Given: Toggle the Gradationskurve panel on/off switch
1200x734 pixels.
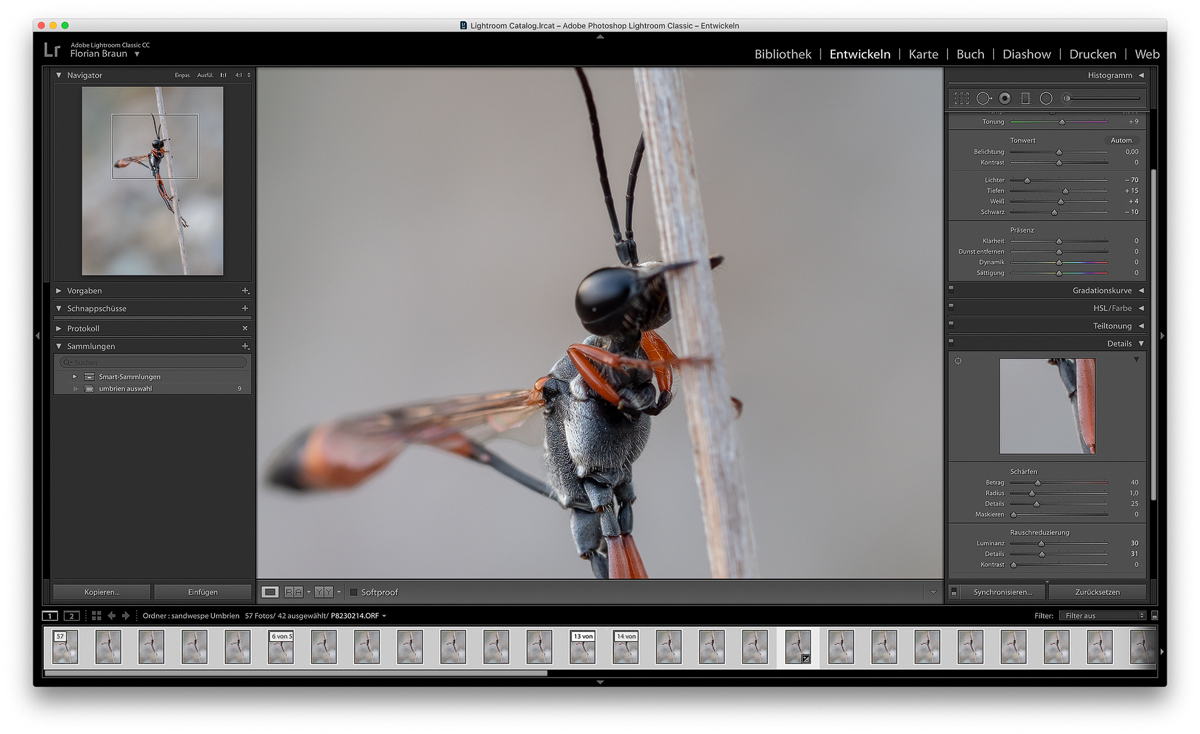Looking at the screenshot, I should 951,290.
